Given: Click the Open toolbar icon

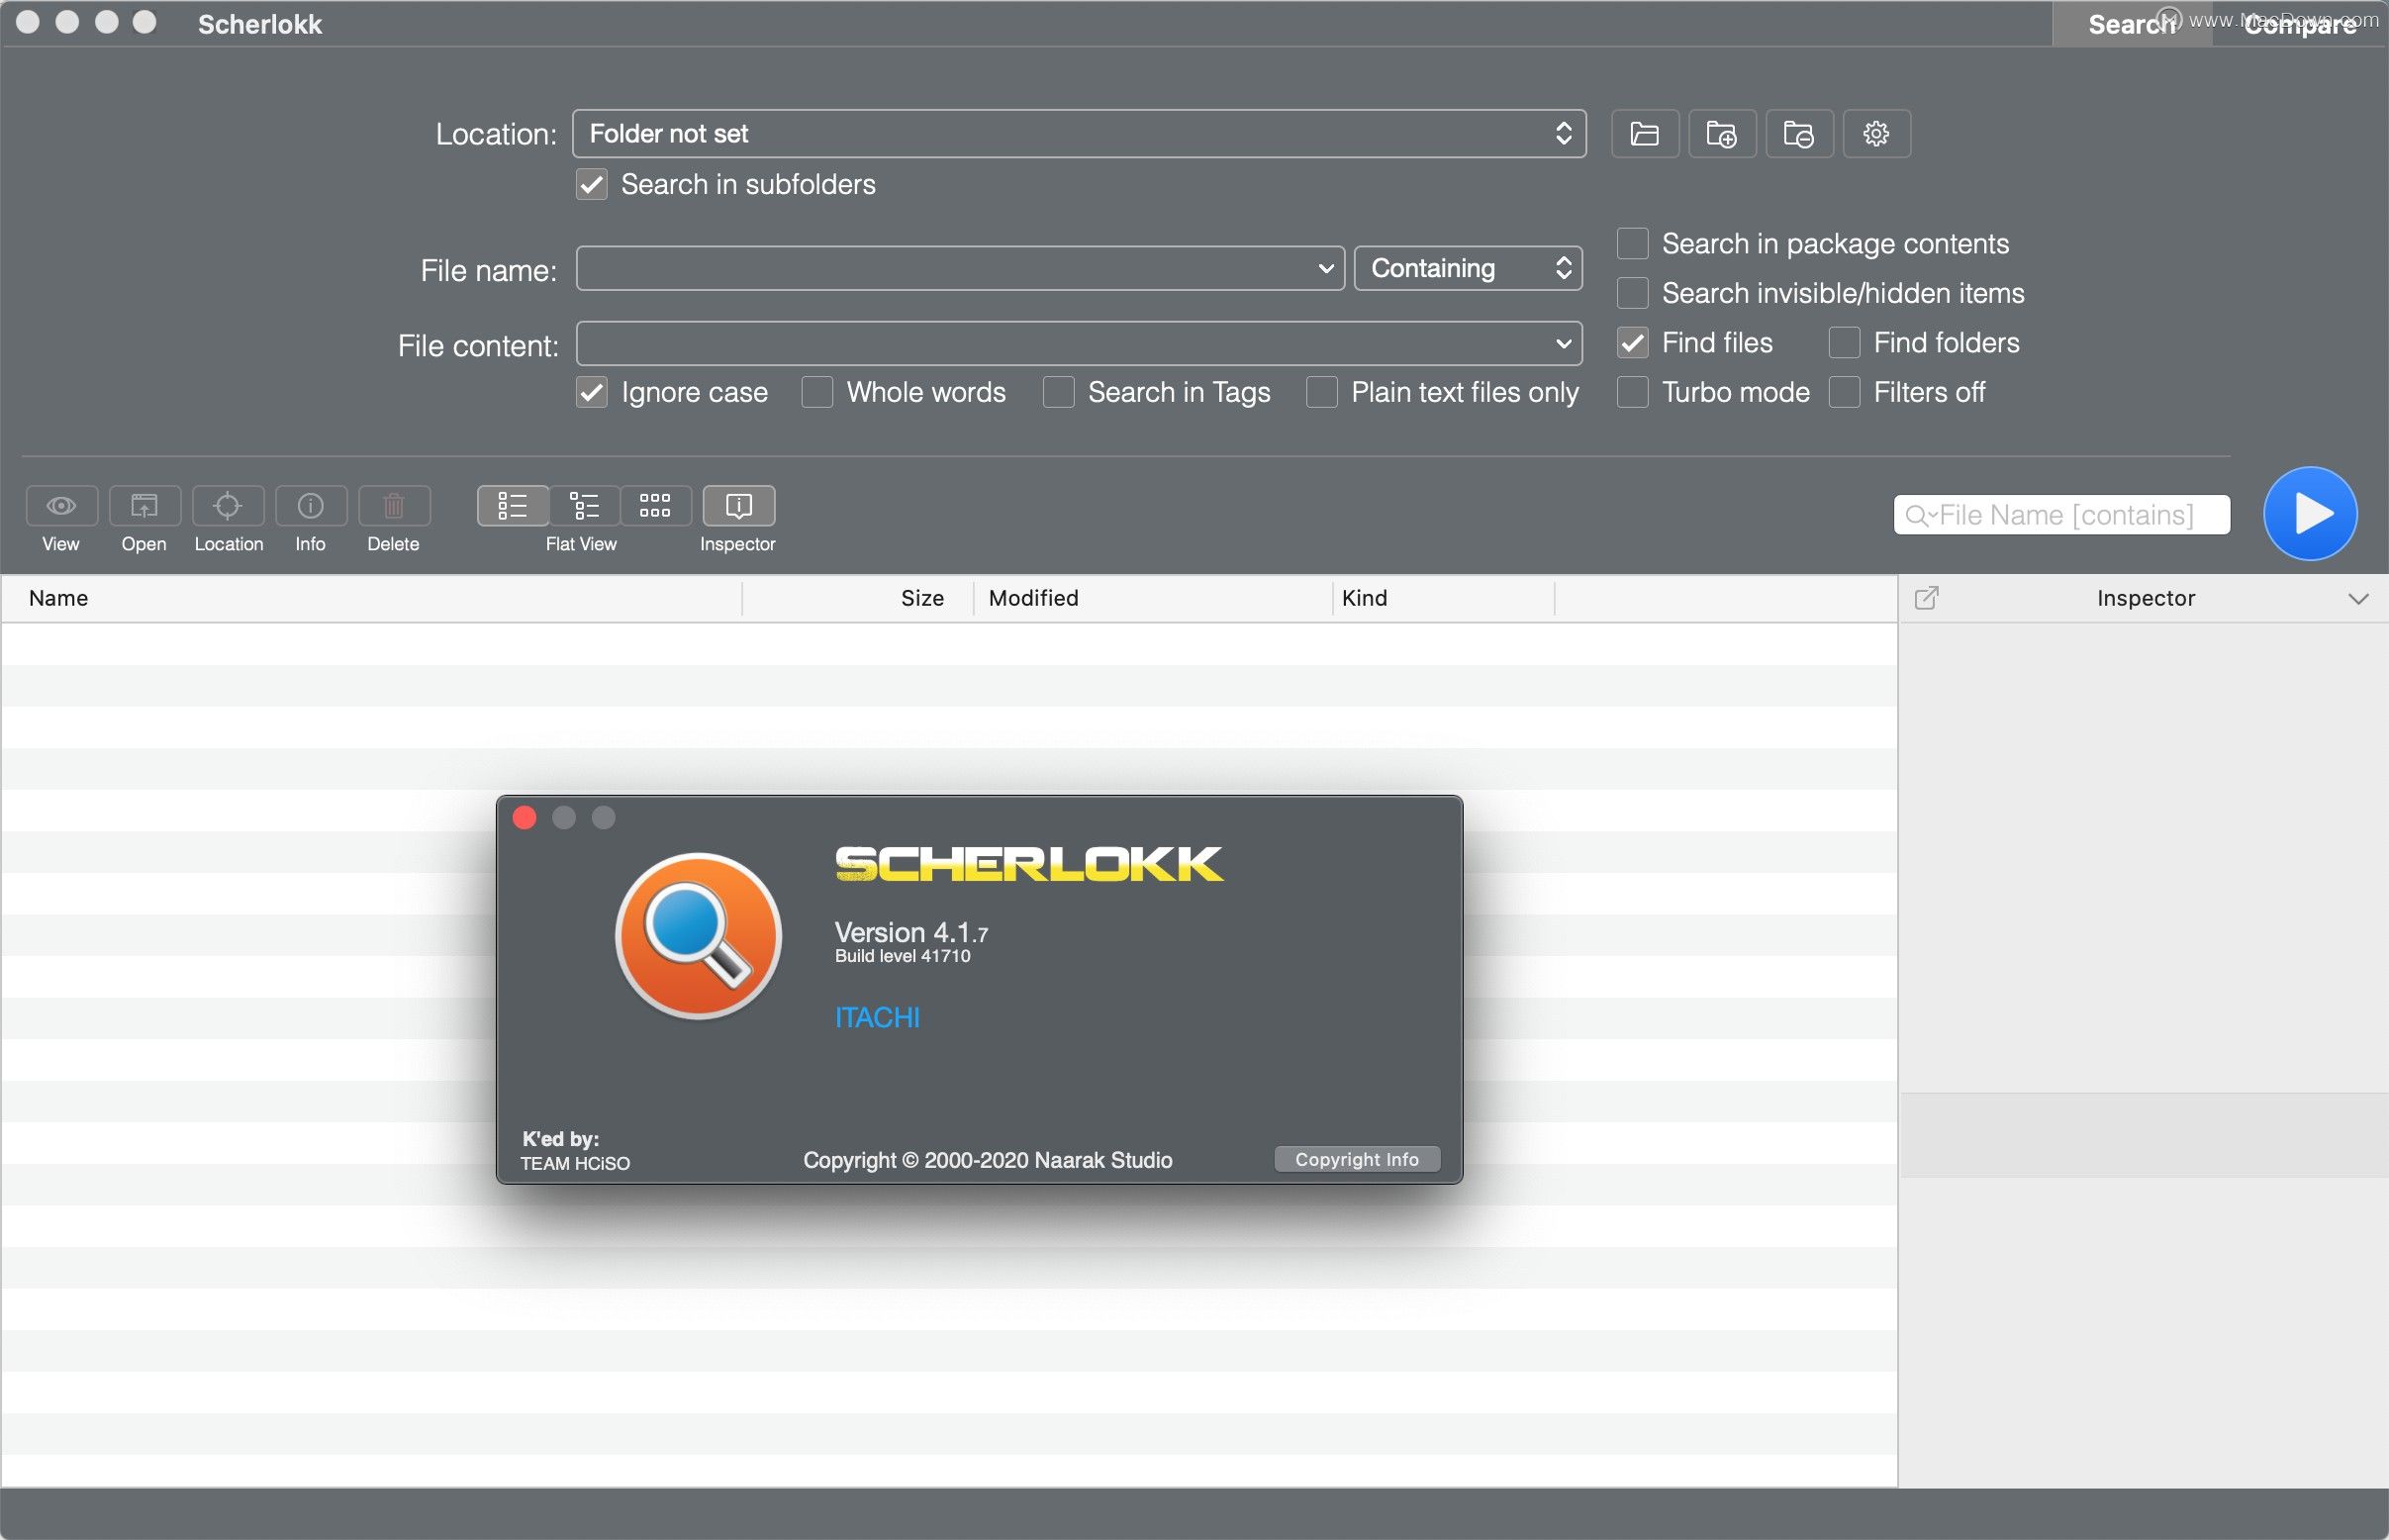Looking at the screenshot, I should coord(144,506).
